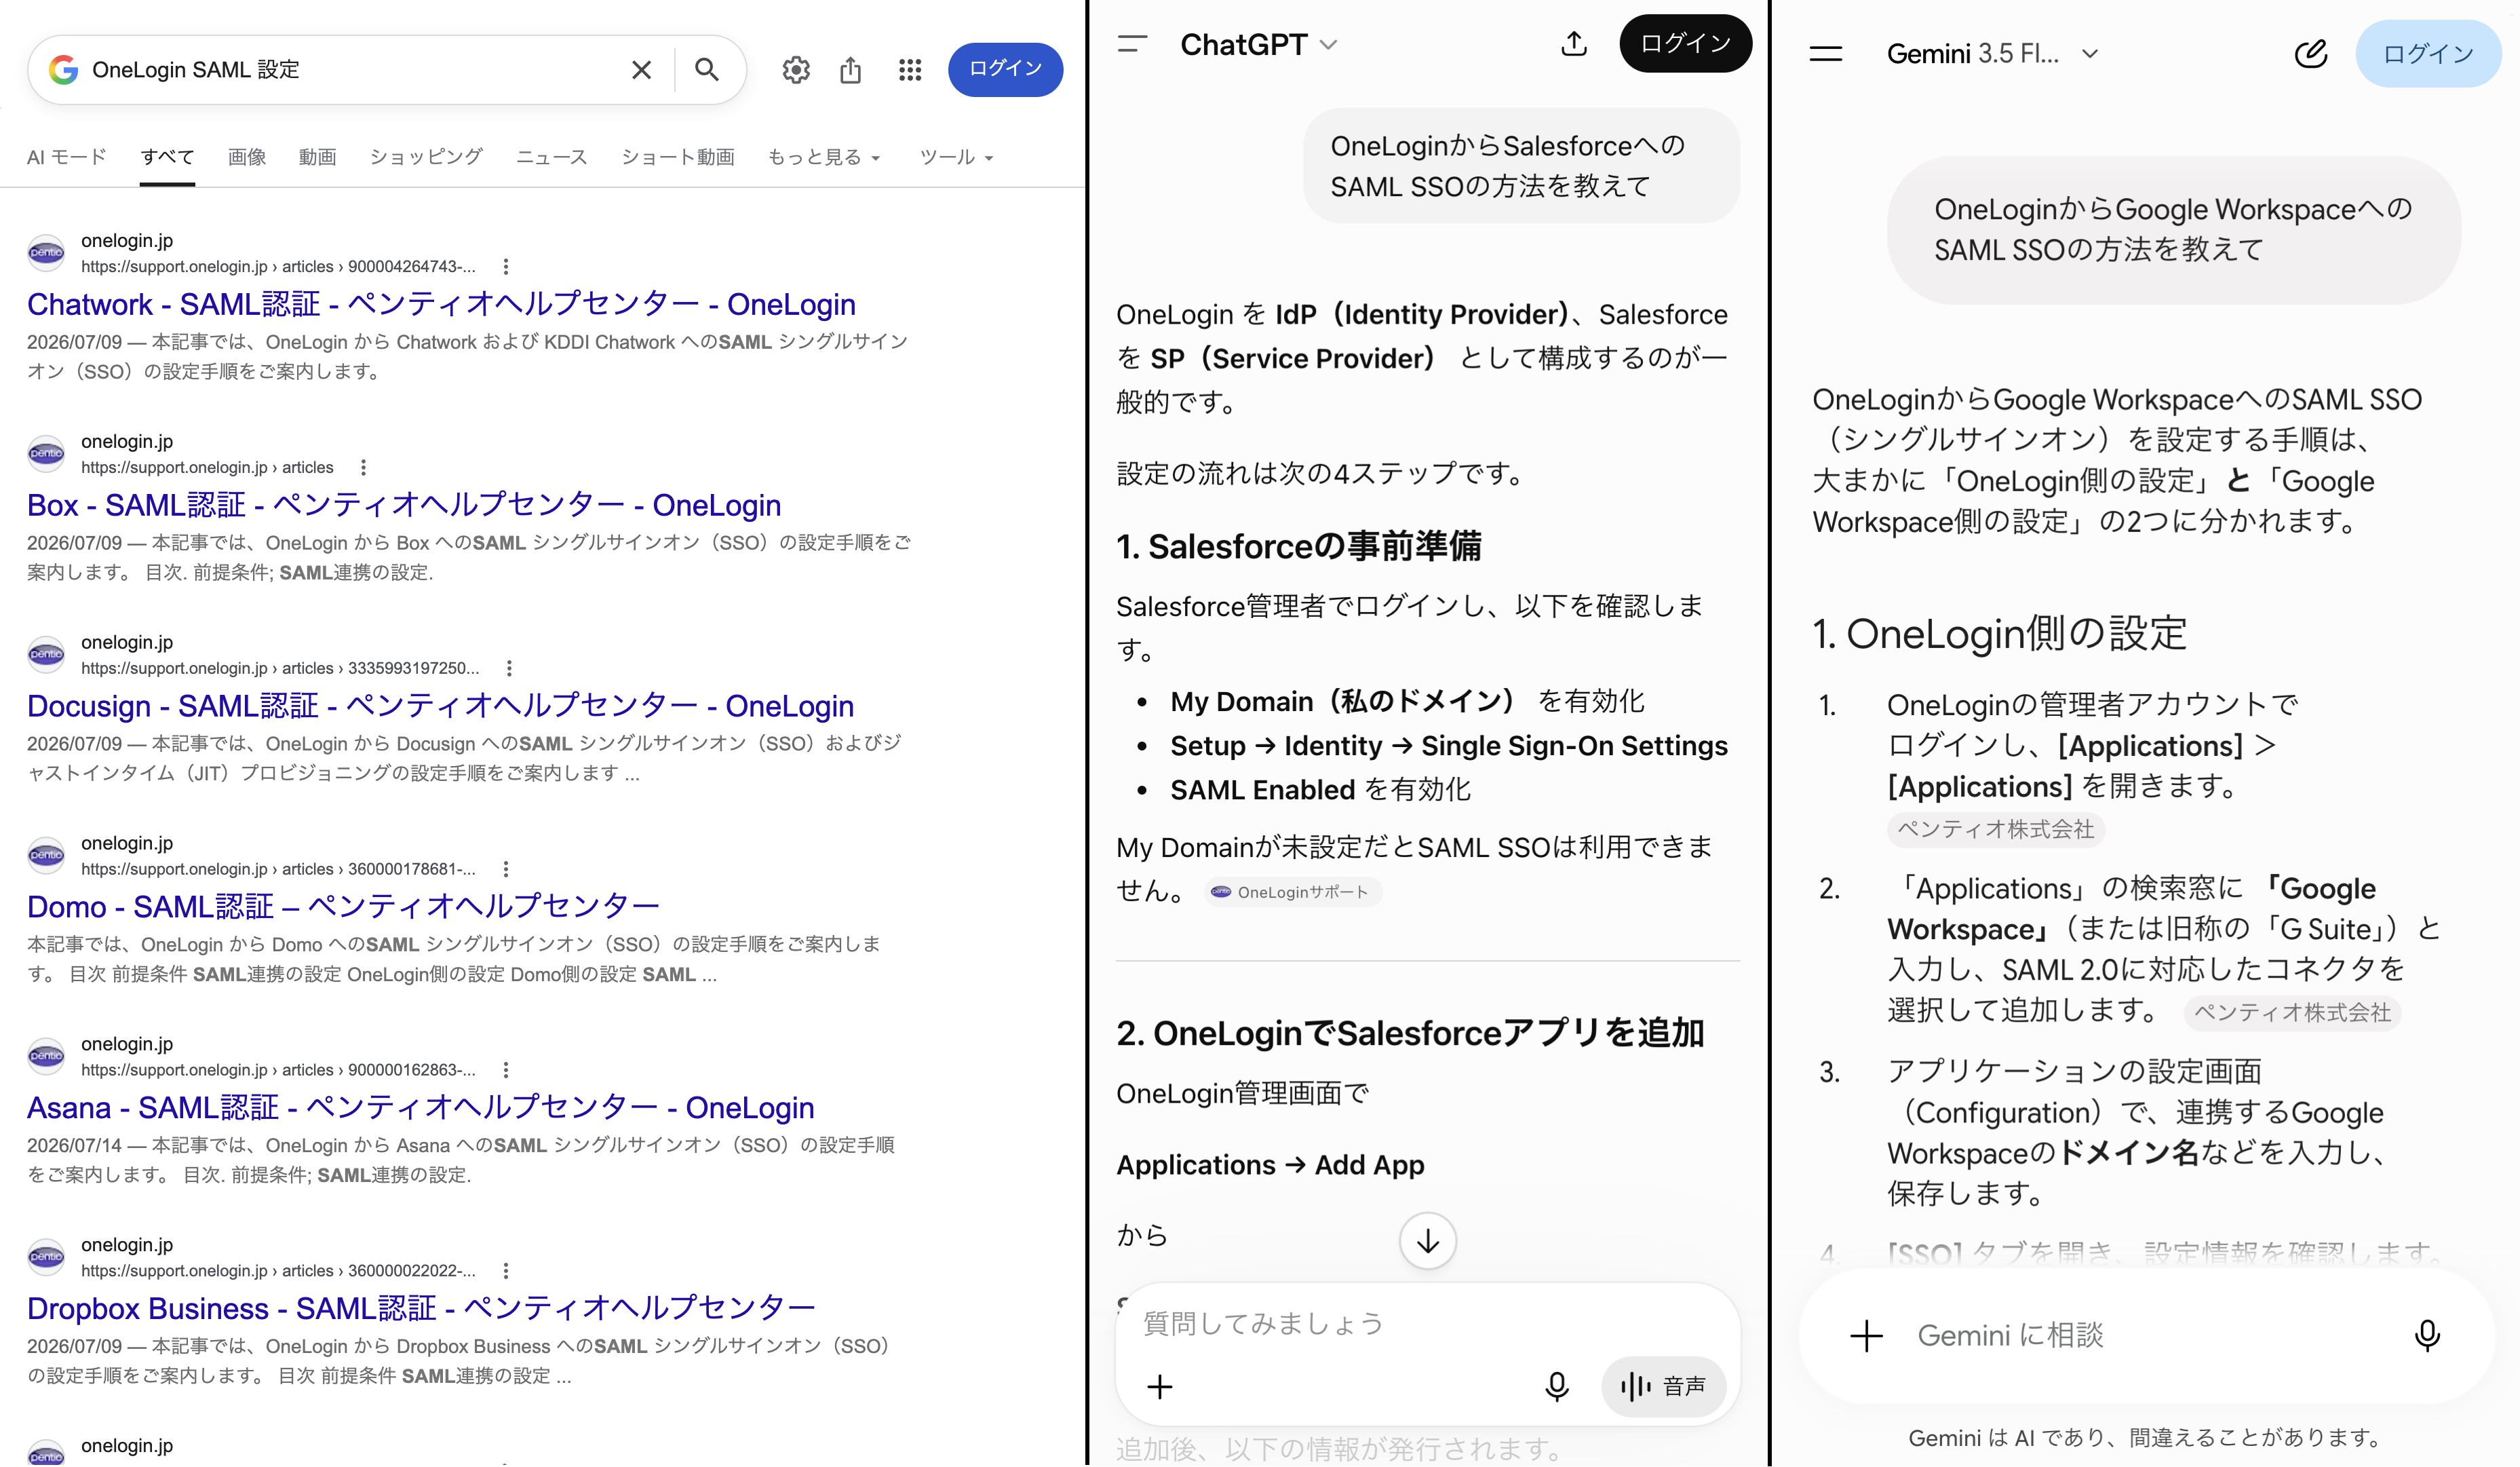This screenshot has width=2520, height=1467.
Task: Click the Gemini ログイン button
Action: (x=2428, y=54)
